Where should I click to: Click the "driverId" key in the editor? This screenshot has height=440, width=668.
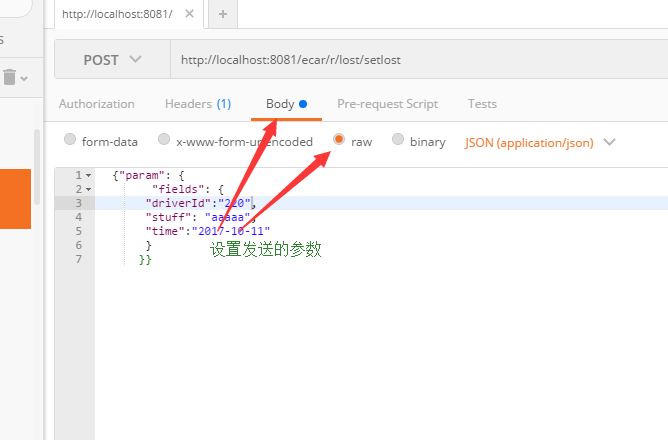point(178,203)
